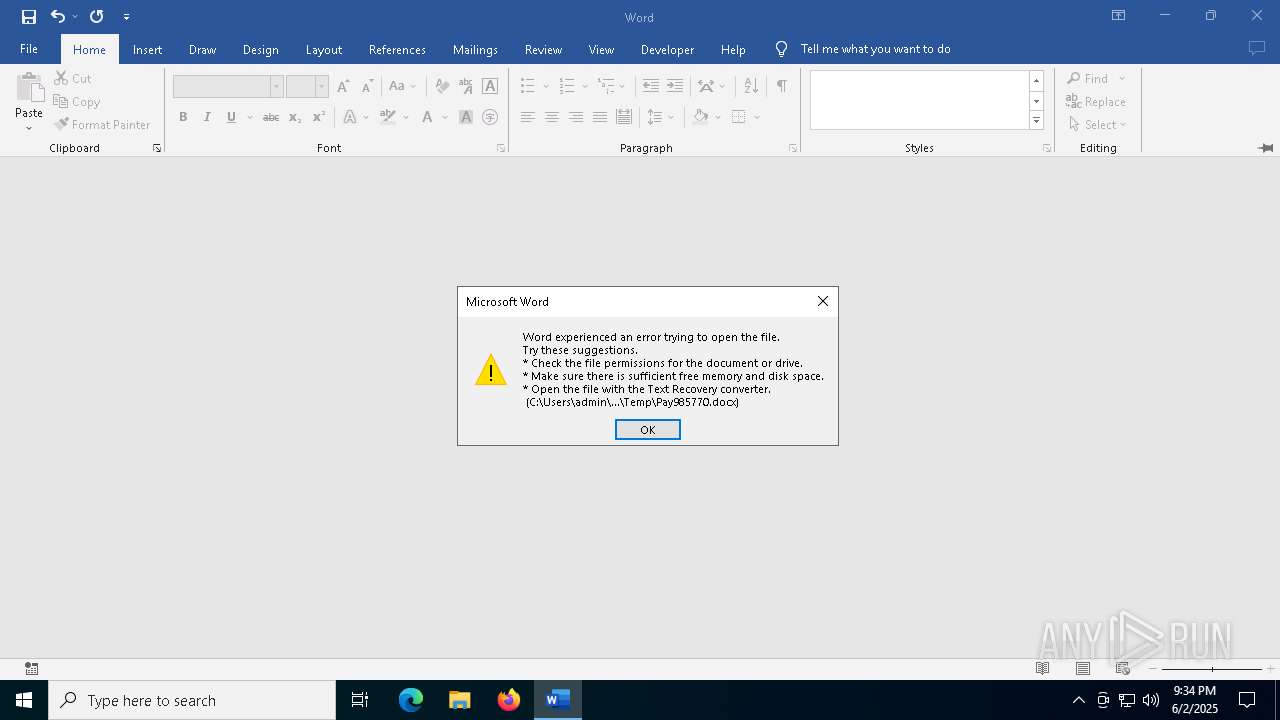Click the Text Highlight Color button
The image size is (1280, 720).
(388, 117)
